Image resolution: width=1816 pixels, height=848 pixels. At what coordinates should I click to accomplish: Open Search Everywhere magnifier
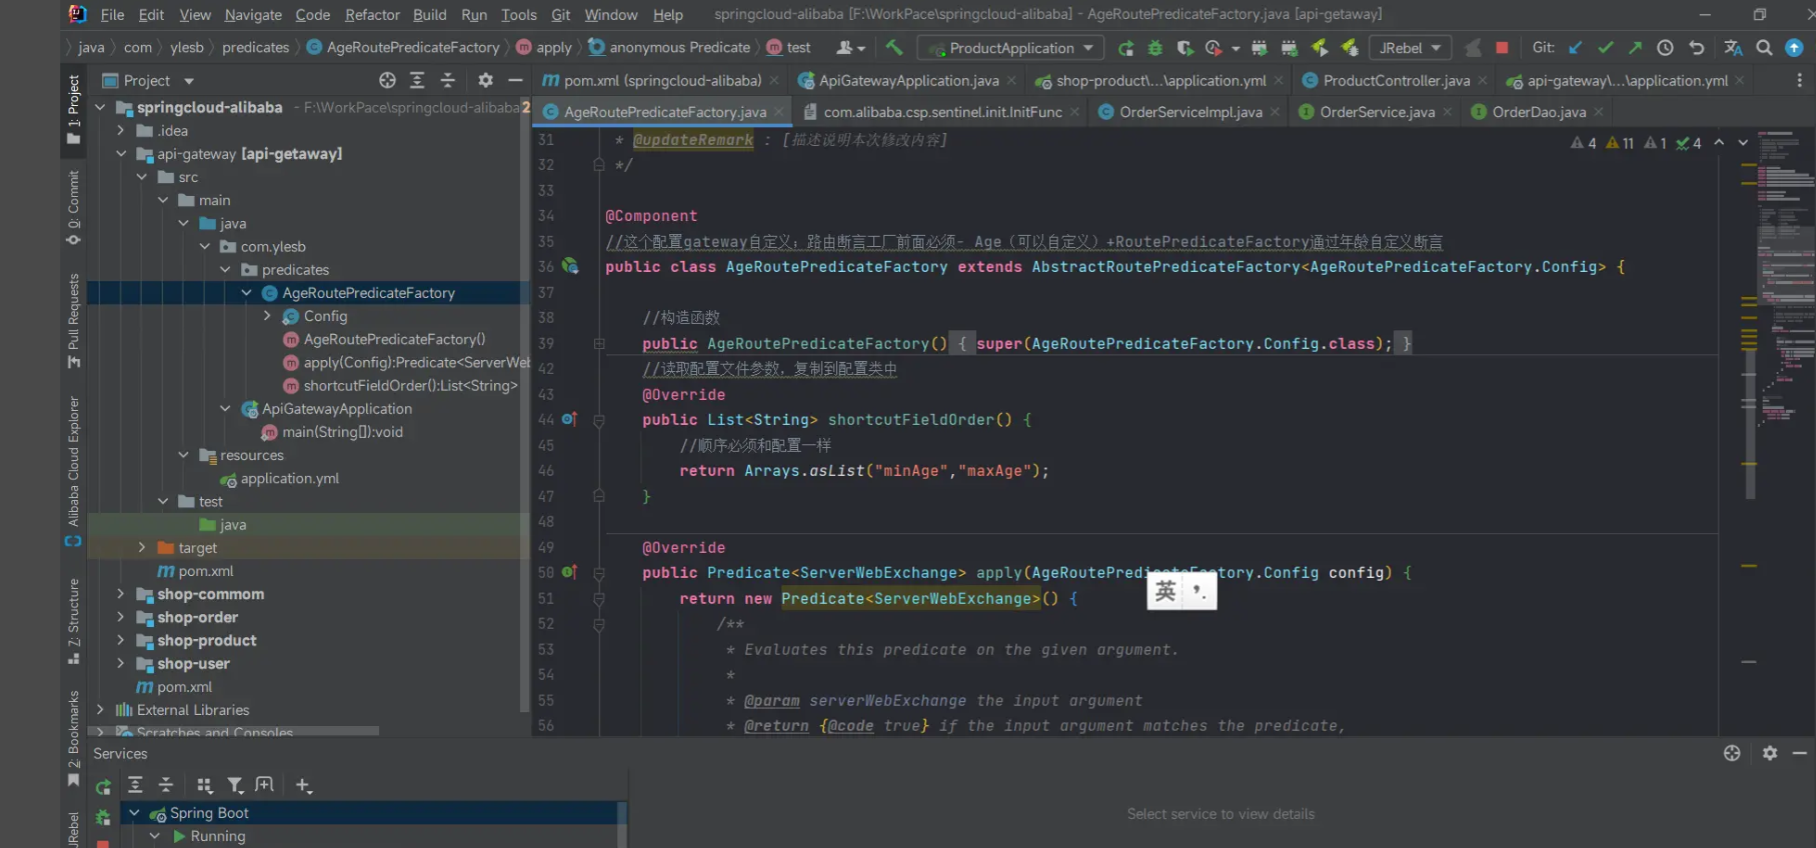pyautogui.click(x=1765, y=47)
